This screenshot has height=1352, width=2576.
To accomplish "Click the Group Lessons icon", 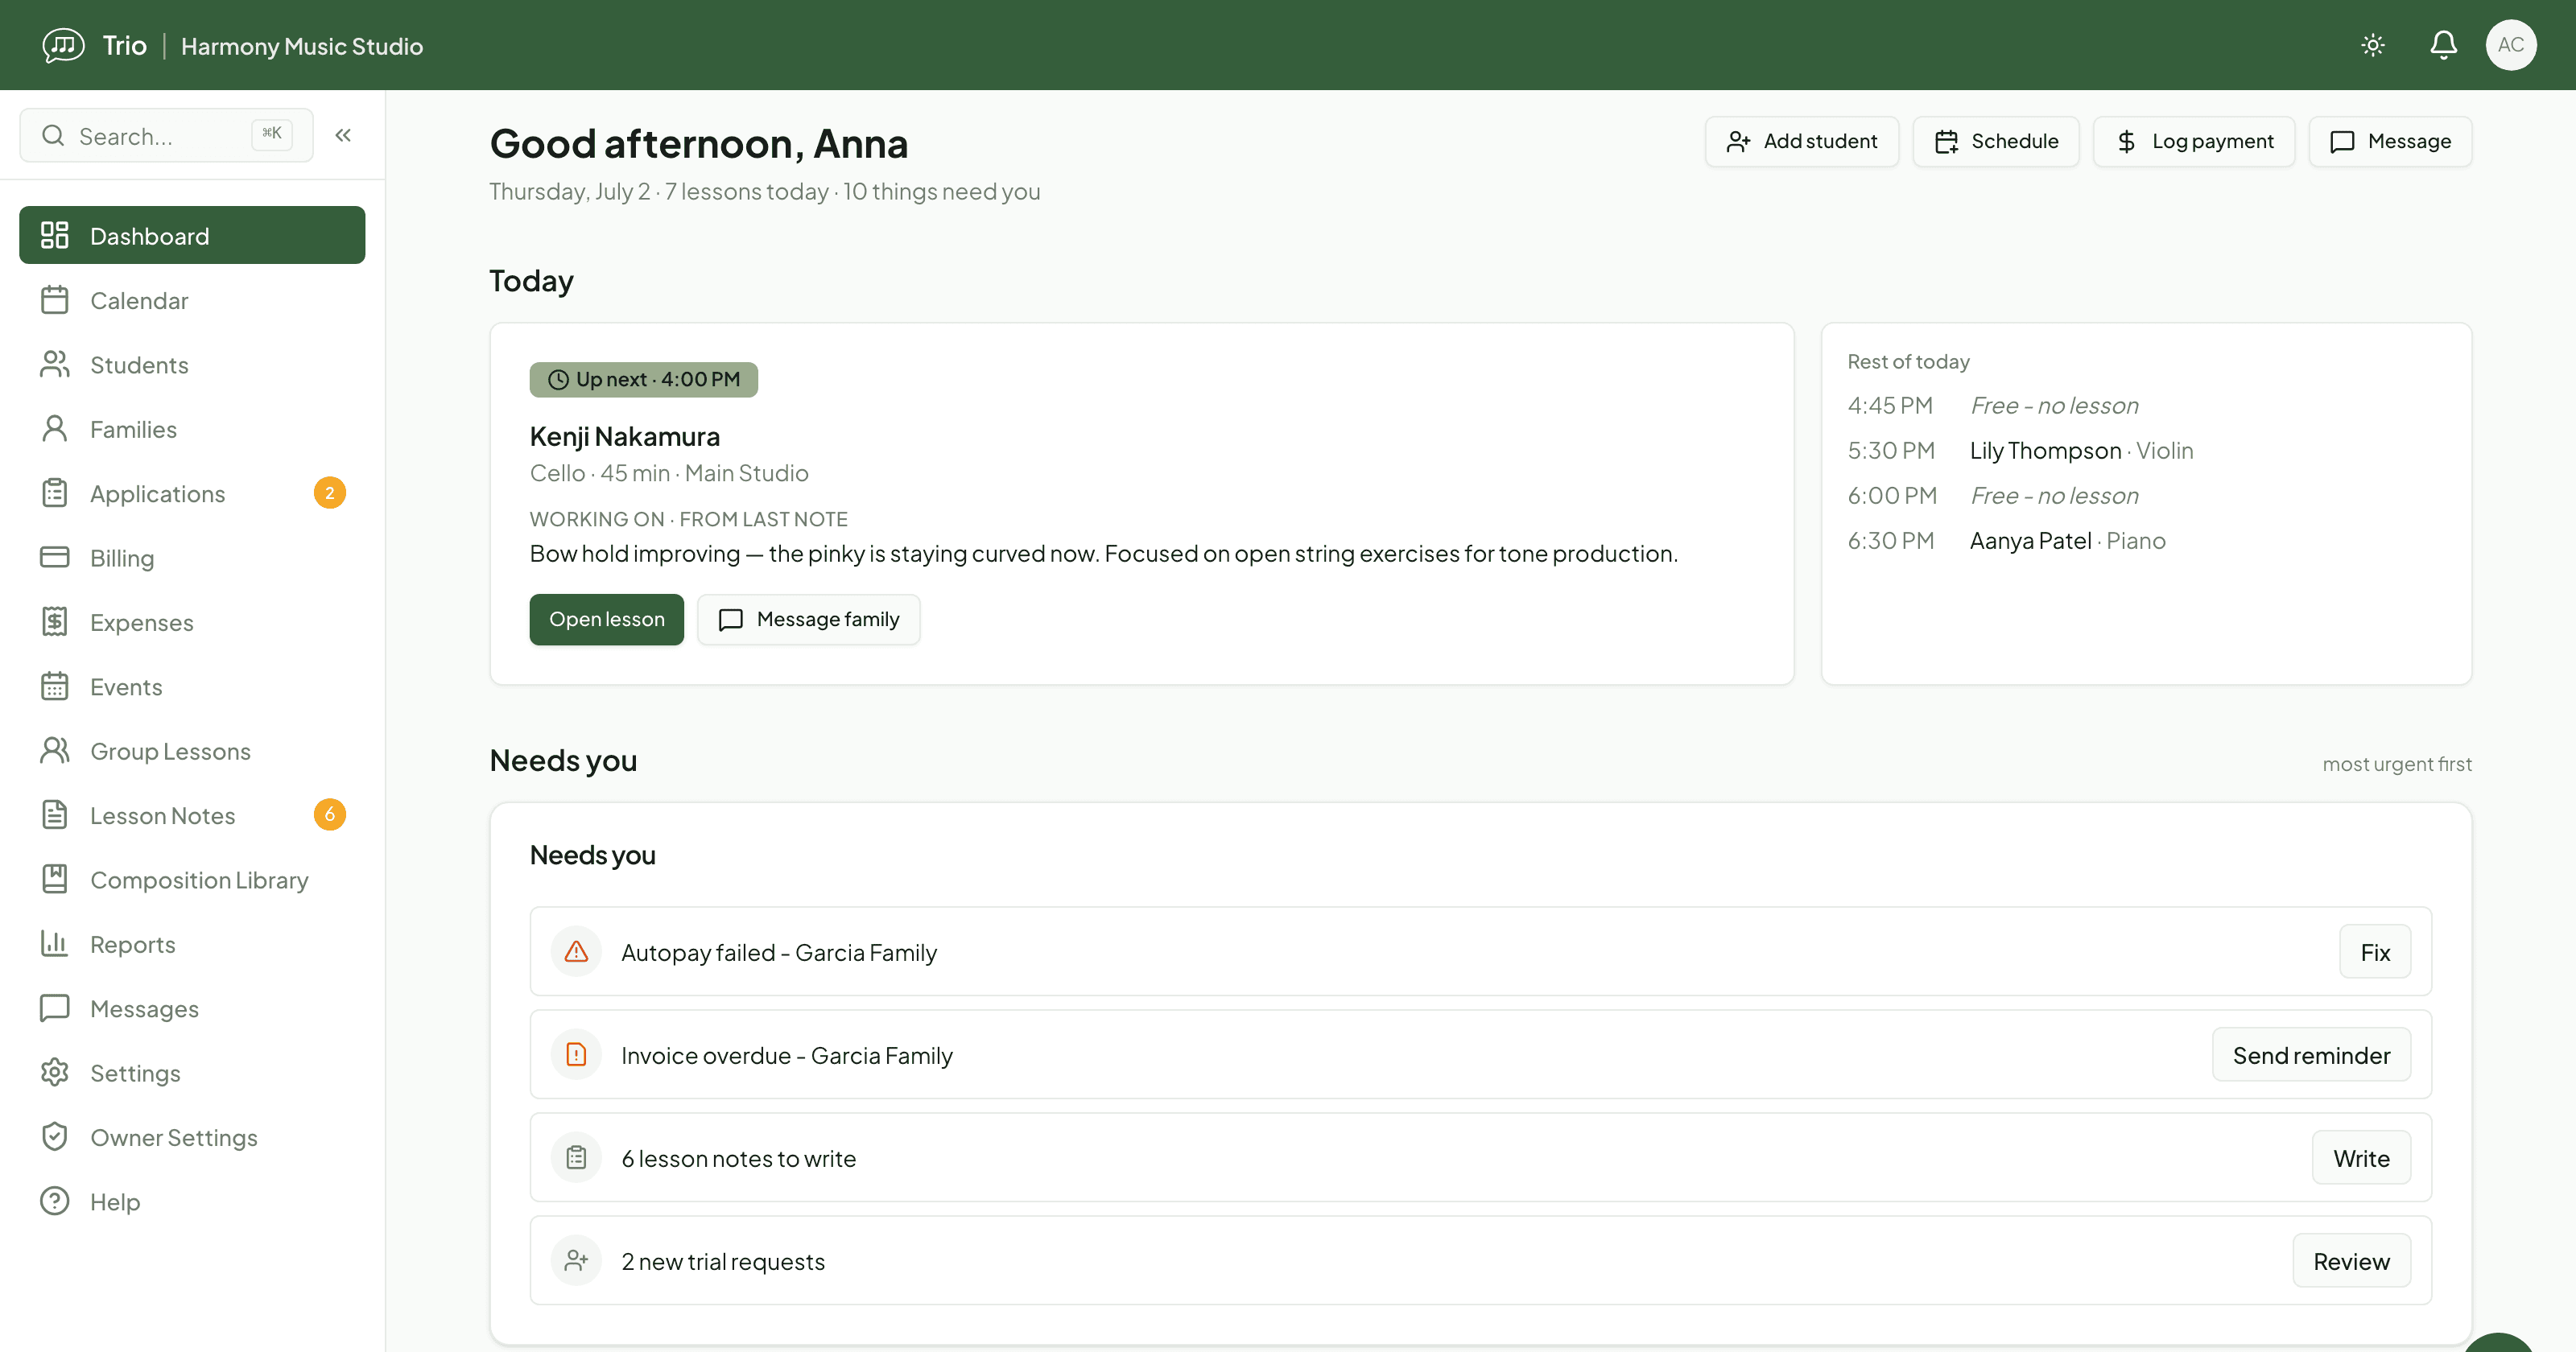I will pyautogui.click(x=54, y=751).
